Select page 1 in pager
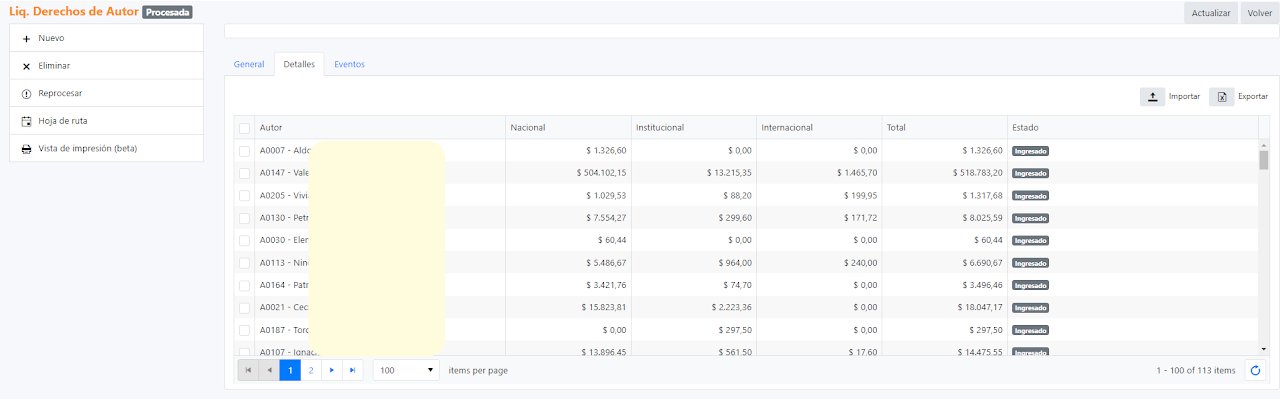The image size is (1280, 399). [x=290, y=370]
